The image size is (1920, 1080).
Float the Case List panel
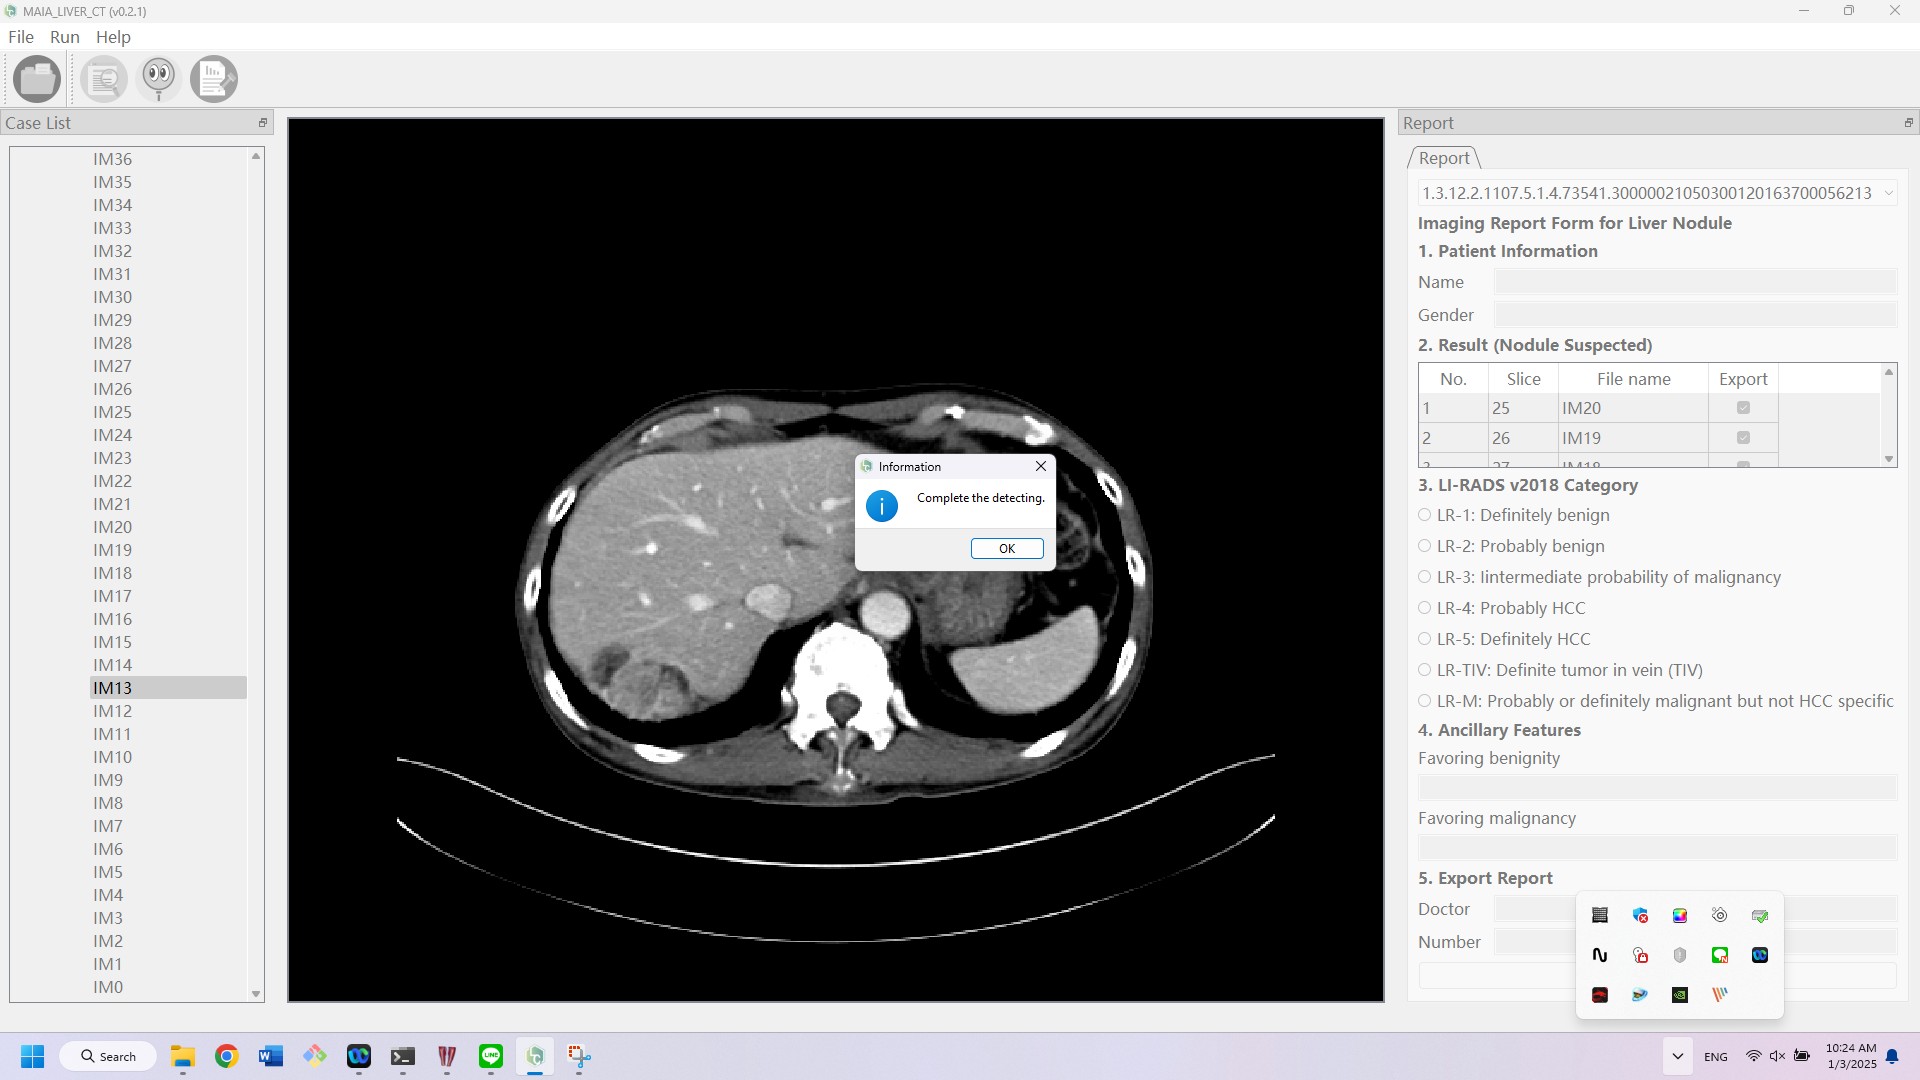(x=263, y=123)
